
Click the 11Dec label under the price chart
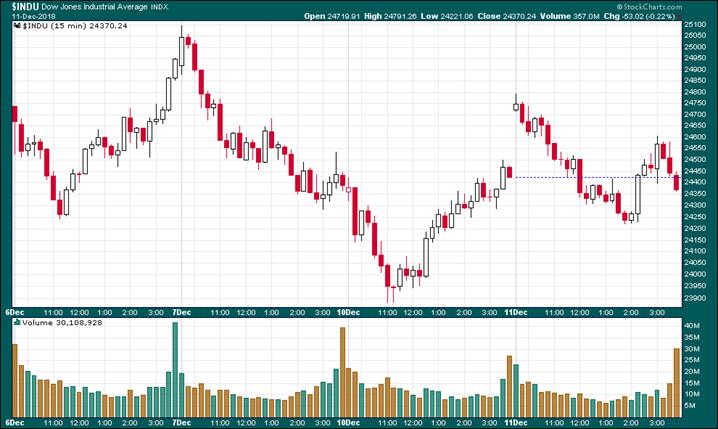(x=516, y=312)
